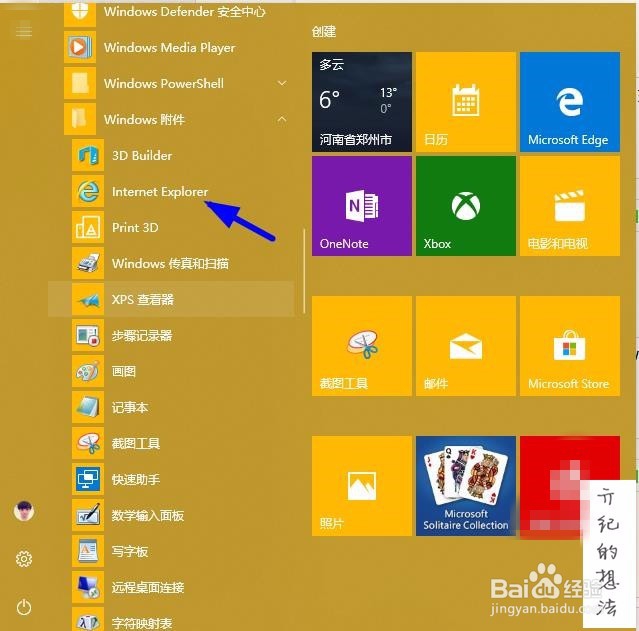Launch the Microsoft Store tile
Image resolution: width=639 pixels, height=631 pixels.
coord(570,346)
